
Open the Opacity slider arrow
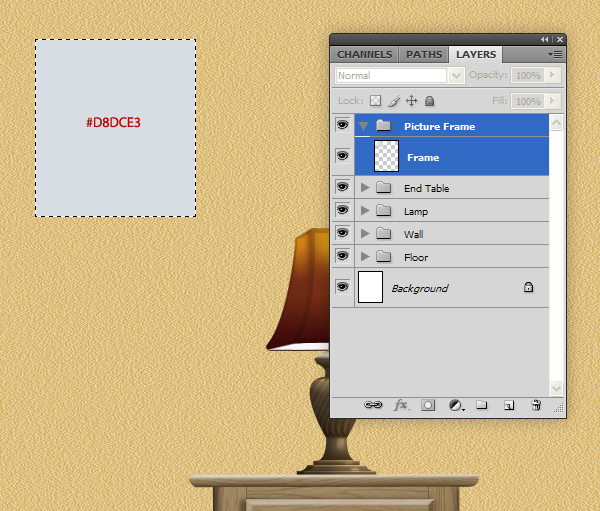553,76
